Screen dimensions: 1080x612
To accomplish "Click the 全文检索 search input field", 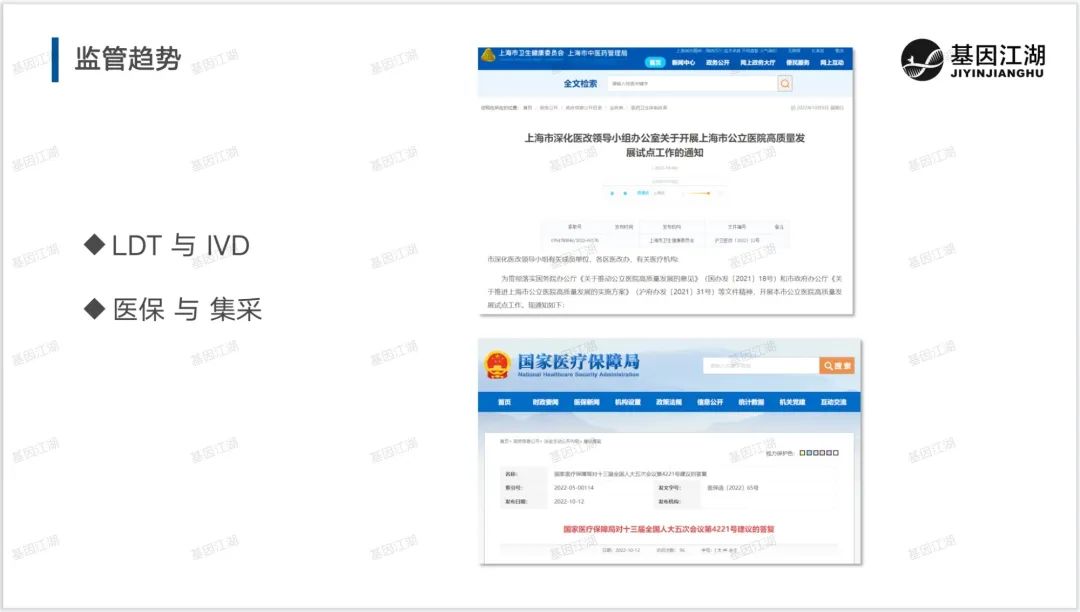I will pyautogui.click(x=690, y=84).
